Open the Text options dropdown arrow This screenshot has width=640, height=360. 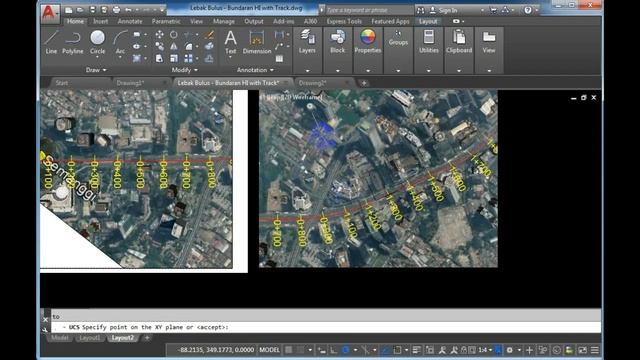231,58
